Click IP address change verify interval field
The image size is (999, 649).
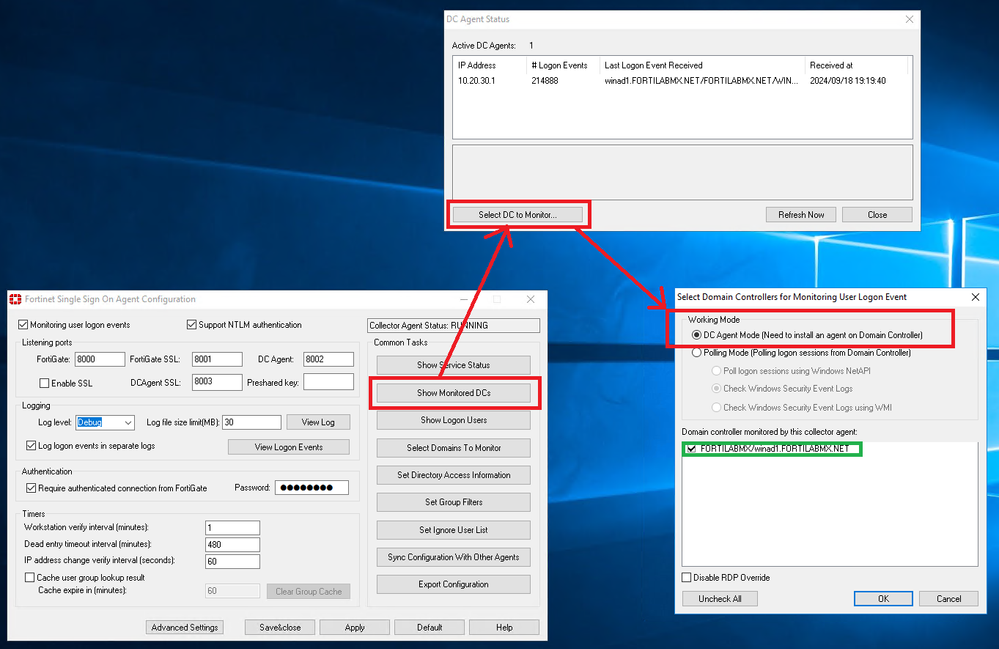tap(233, 561)
